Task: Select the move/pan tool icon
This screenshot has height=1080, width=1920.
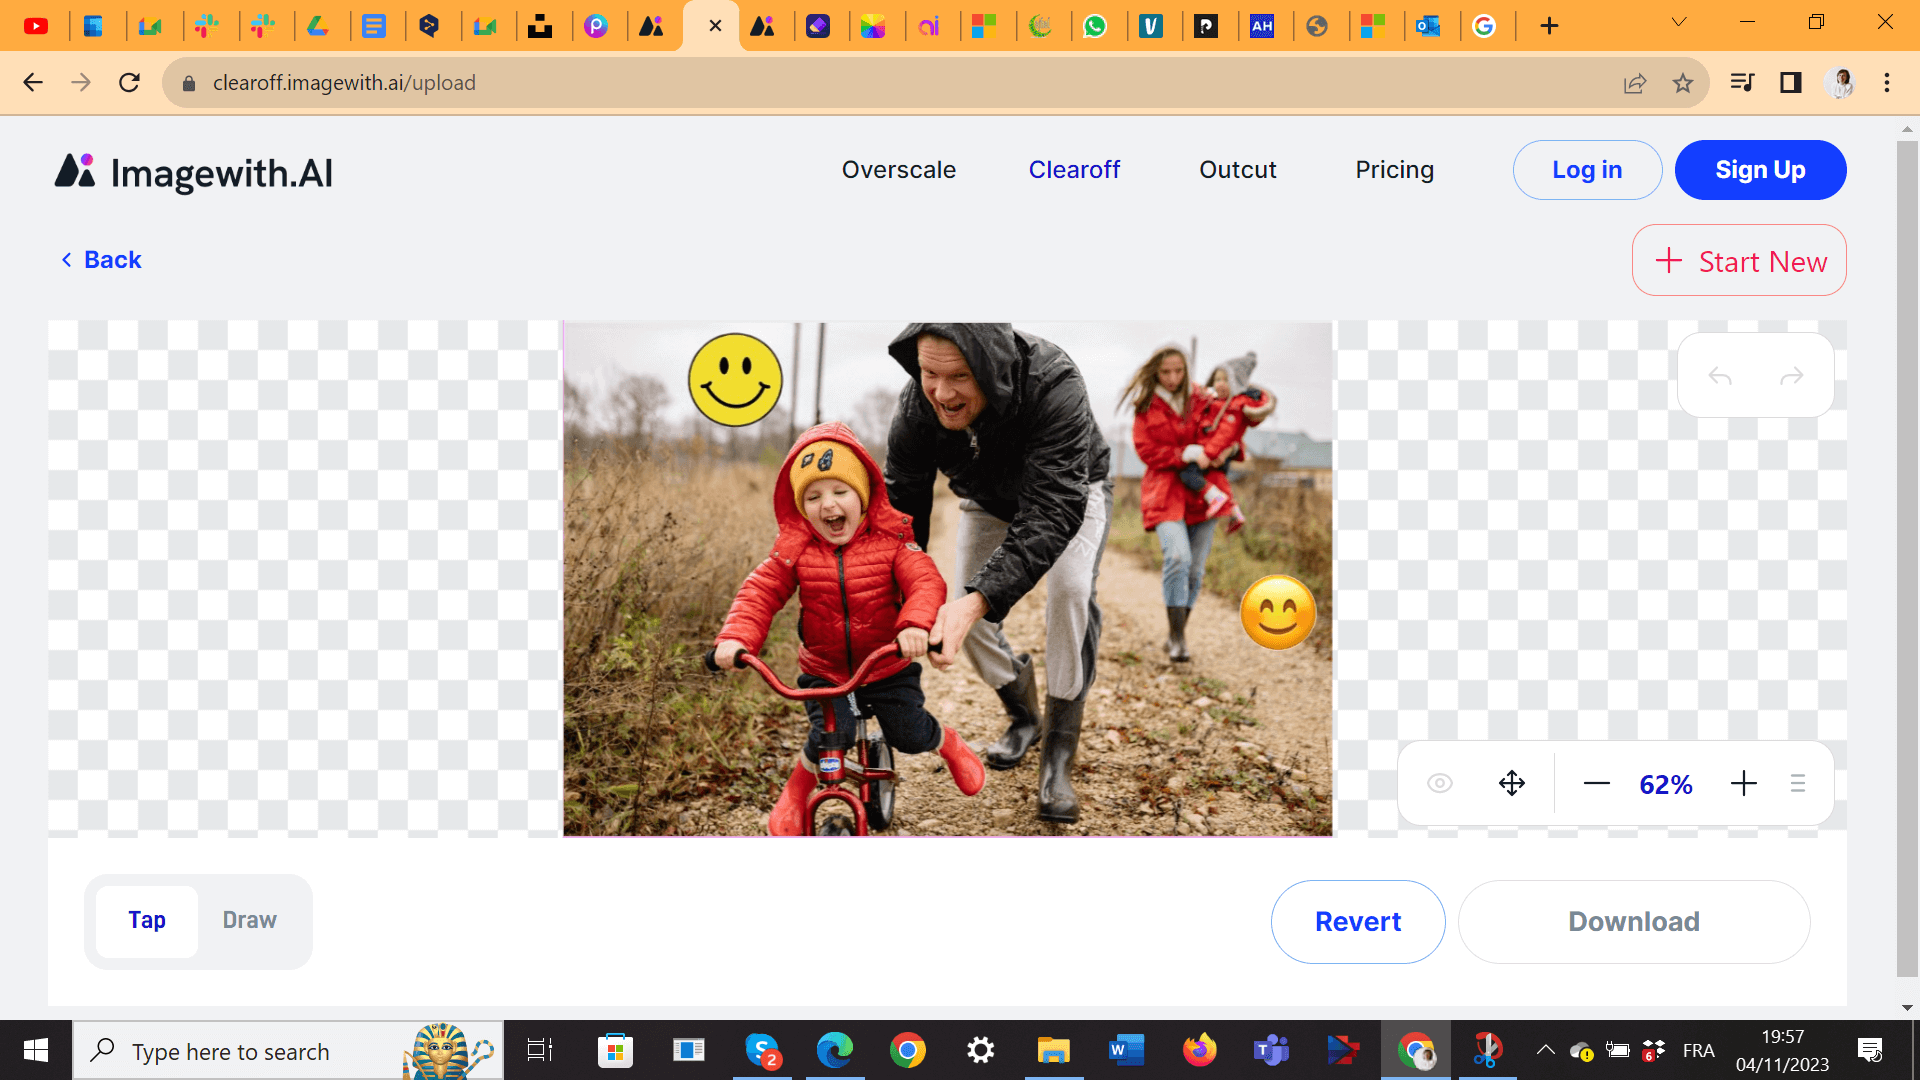Action: (1511, 783)
